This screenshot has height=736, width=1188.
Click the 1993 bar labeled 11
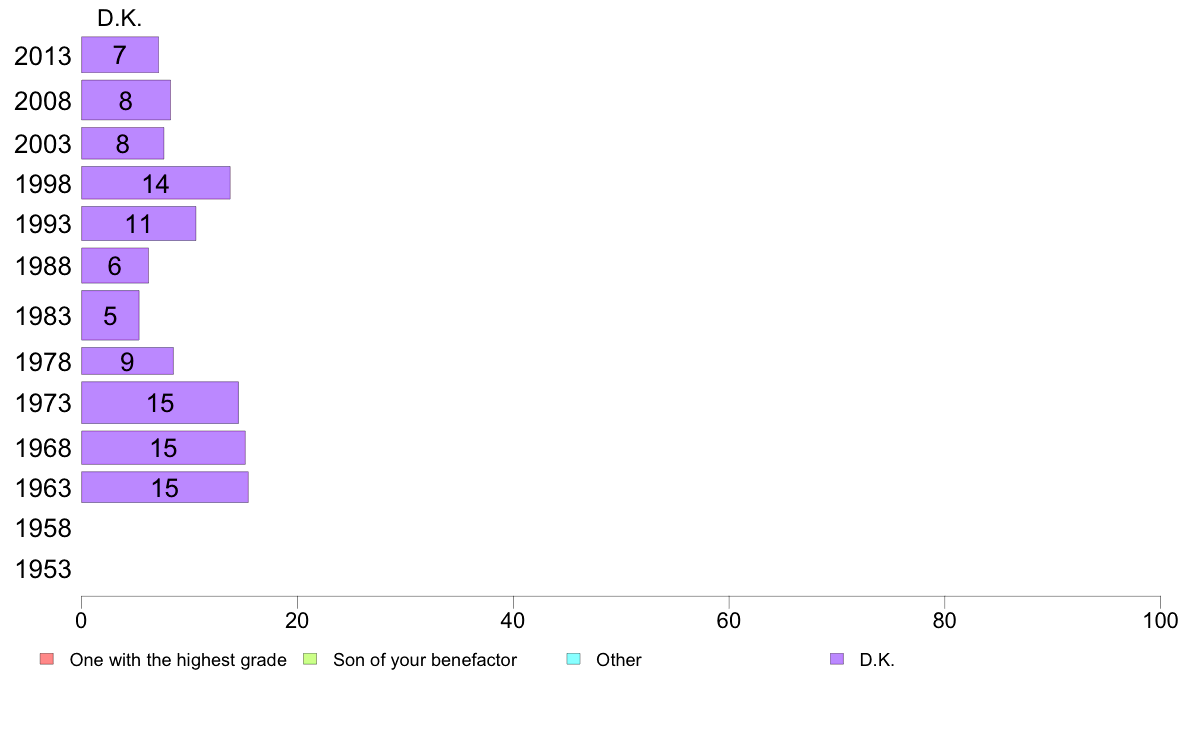pos(139,224)
